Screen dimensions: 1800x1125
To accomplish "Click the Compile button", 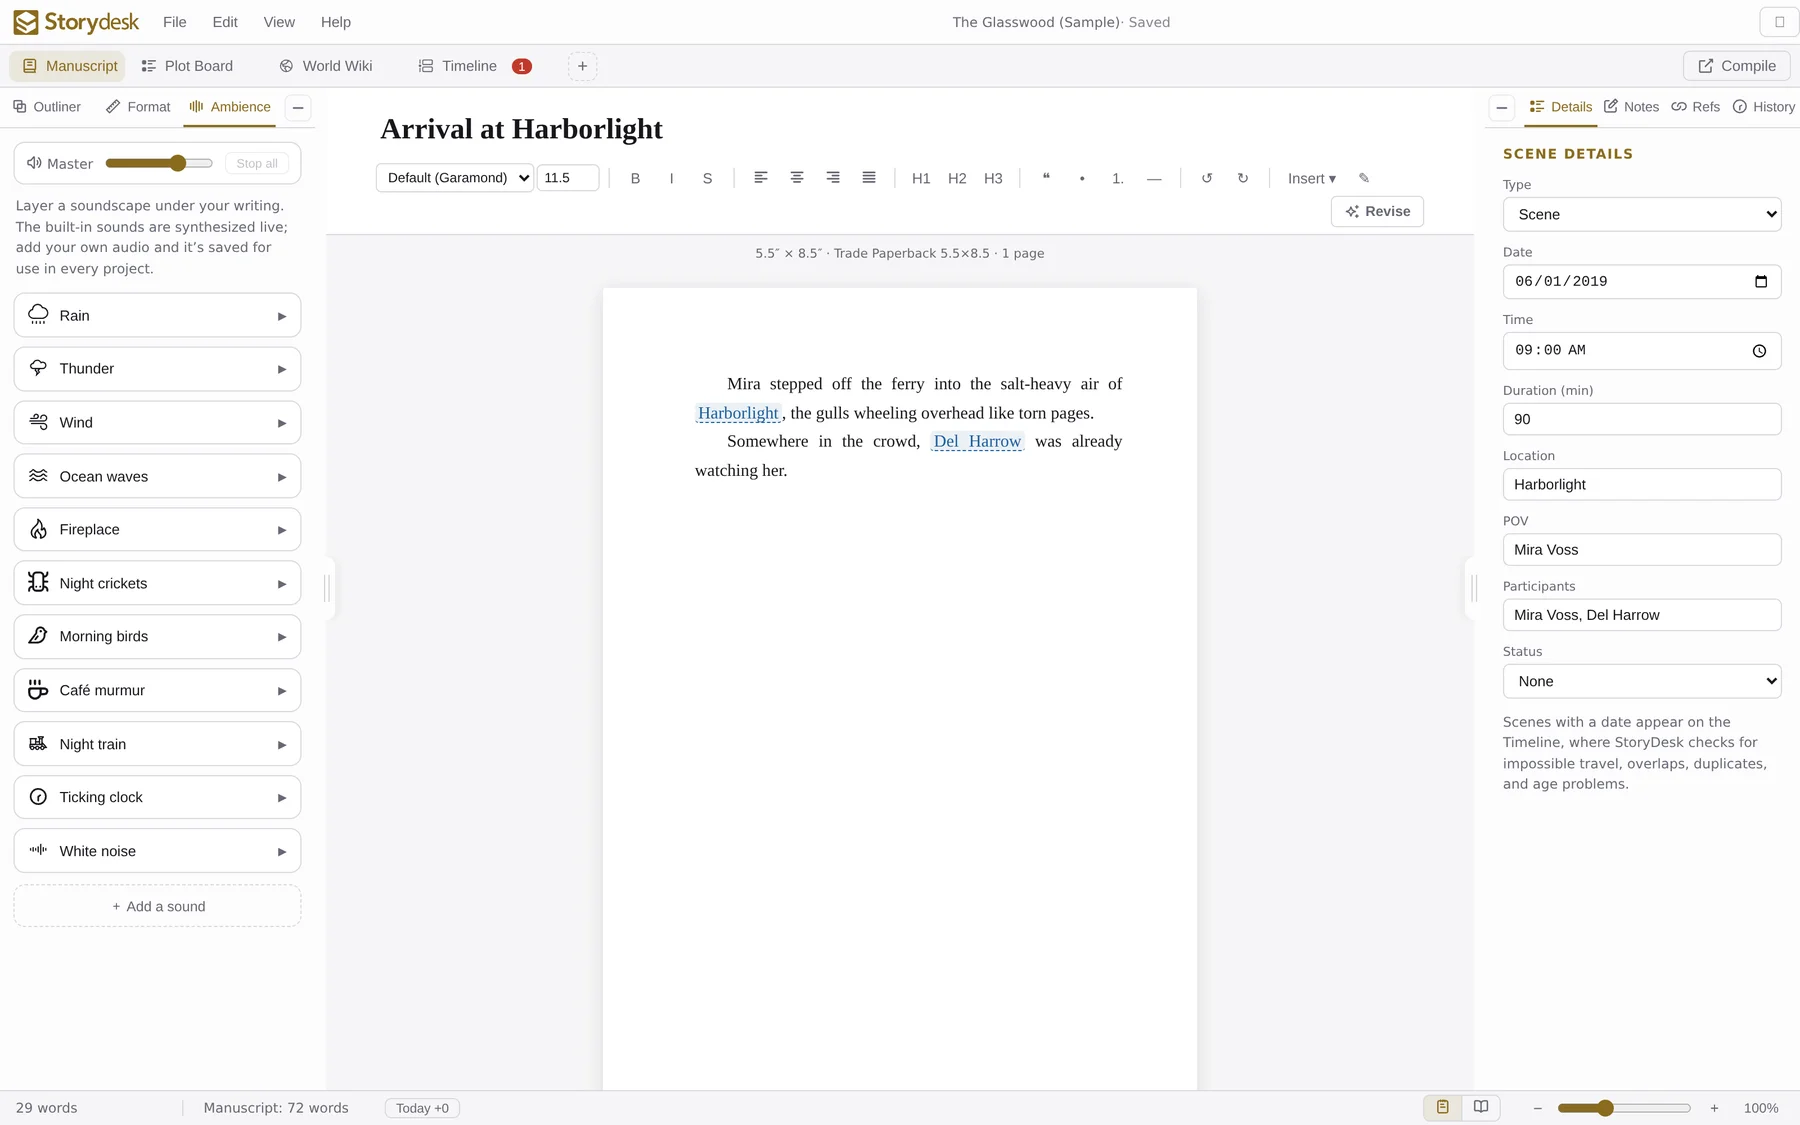I will (x=1737, y=66).
